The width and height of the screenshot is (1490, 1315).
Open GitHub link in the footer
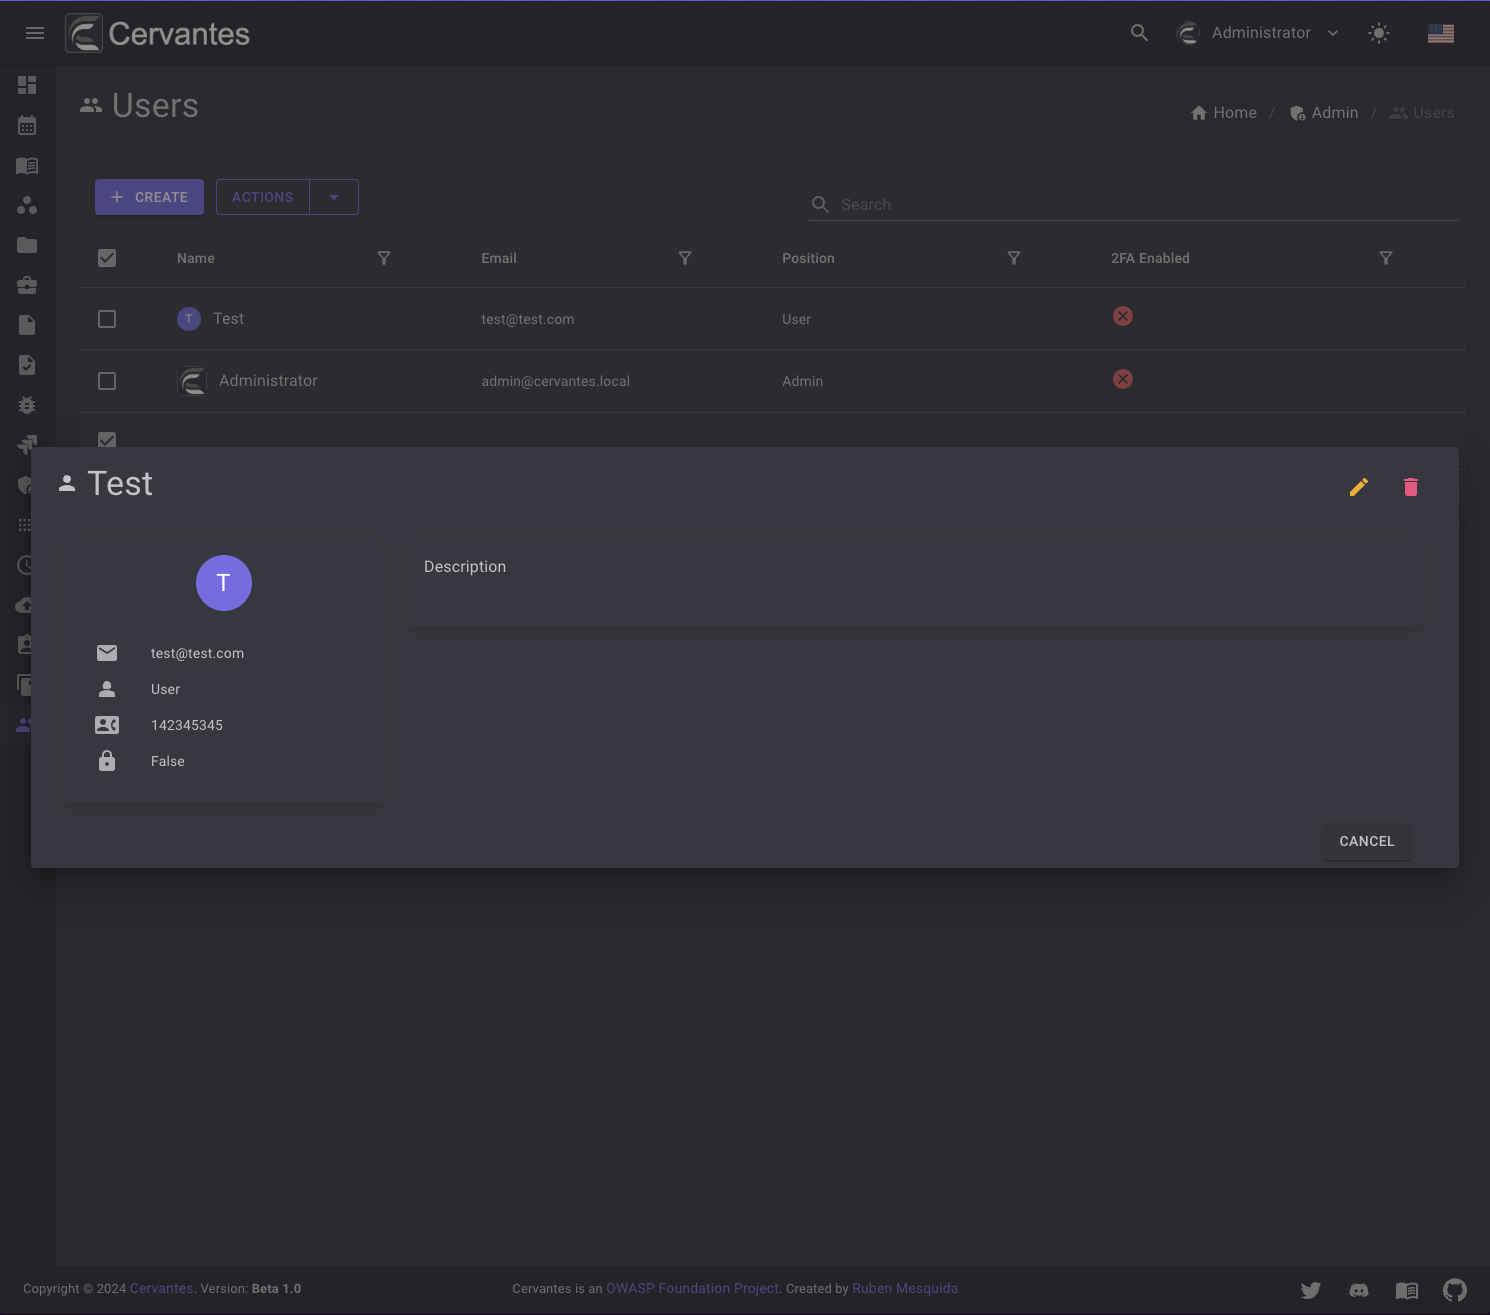[x=1455, y=1290]
